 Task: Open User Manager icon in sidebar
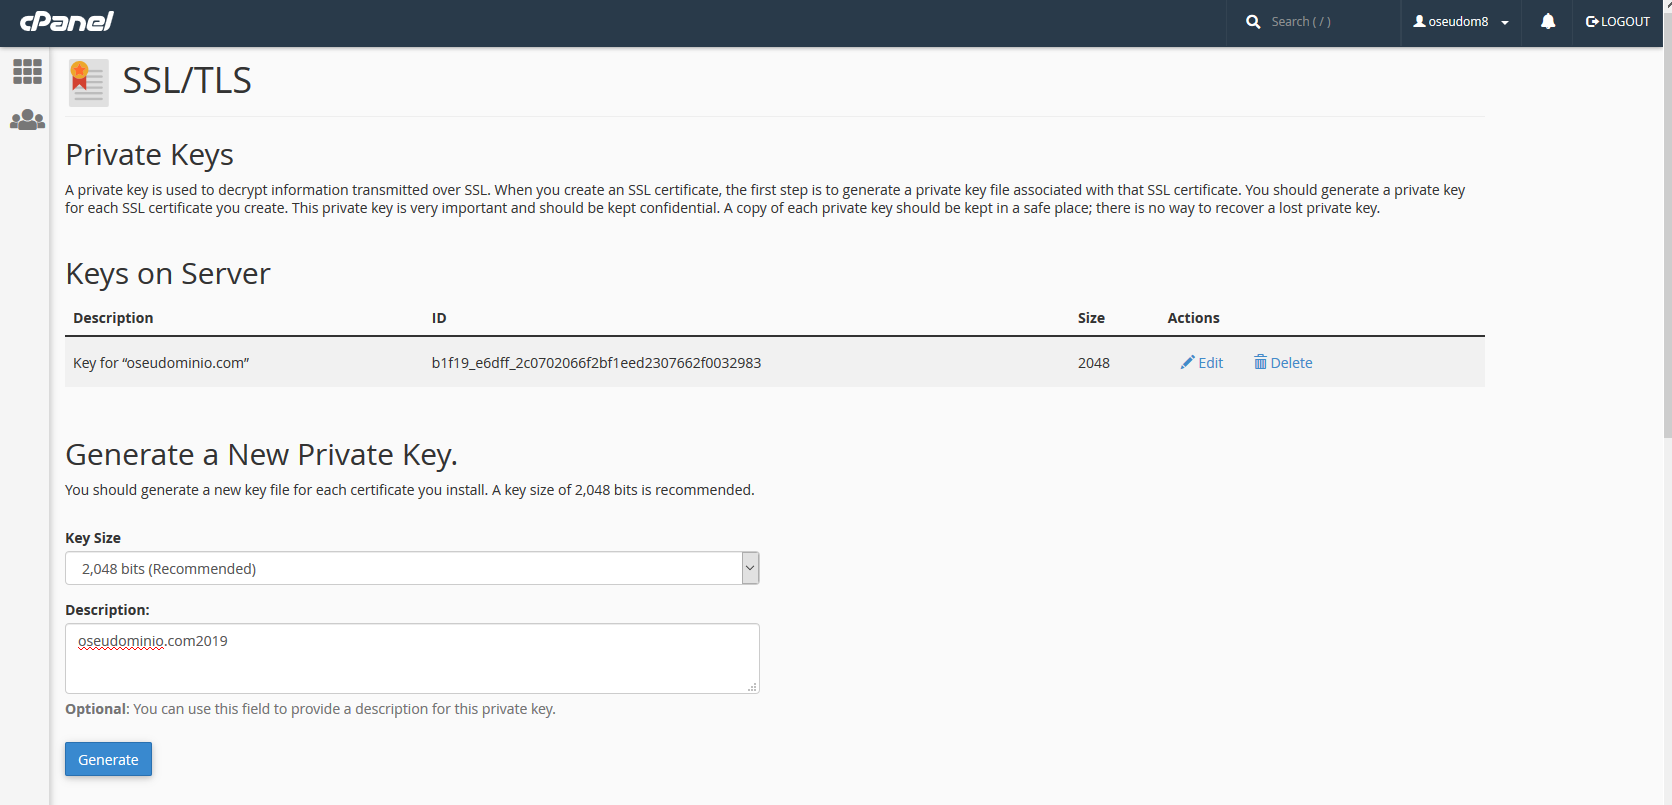point(27,120)
